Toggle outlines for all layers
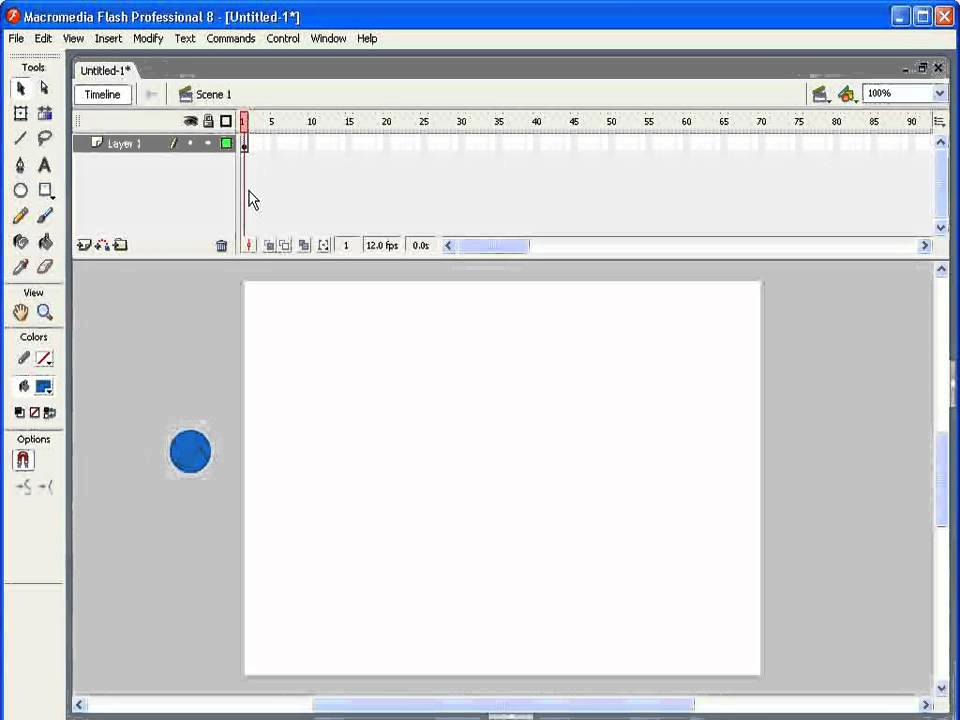 pyautogui.click(x=226, y=121)
